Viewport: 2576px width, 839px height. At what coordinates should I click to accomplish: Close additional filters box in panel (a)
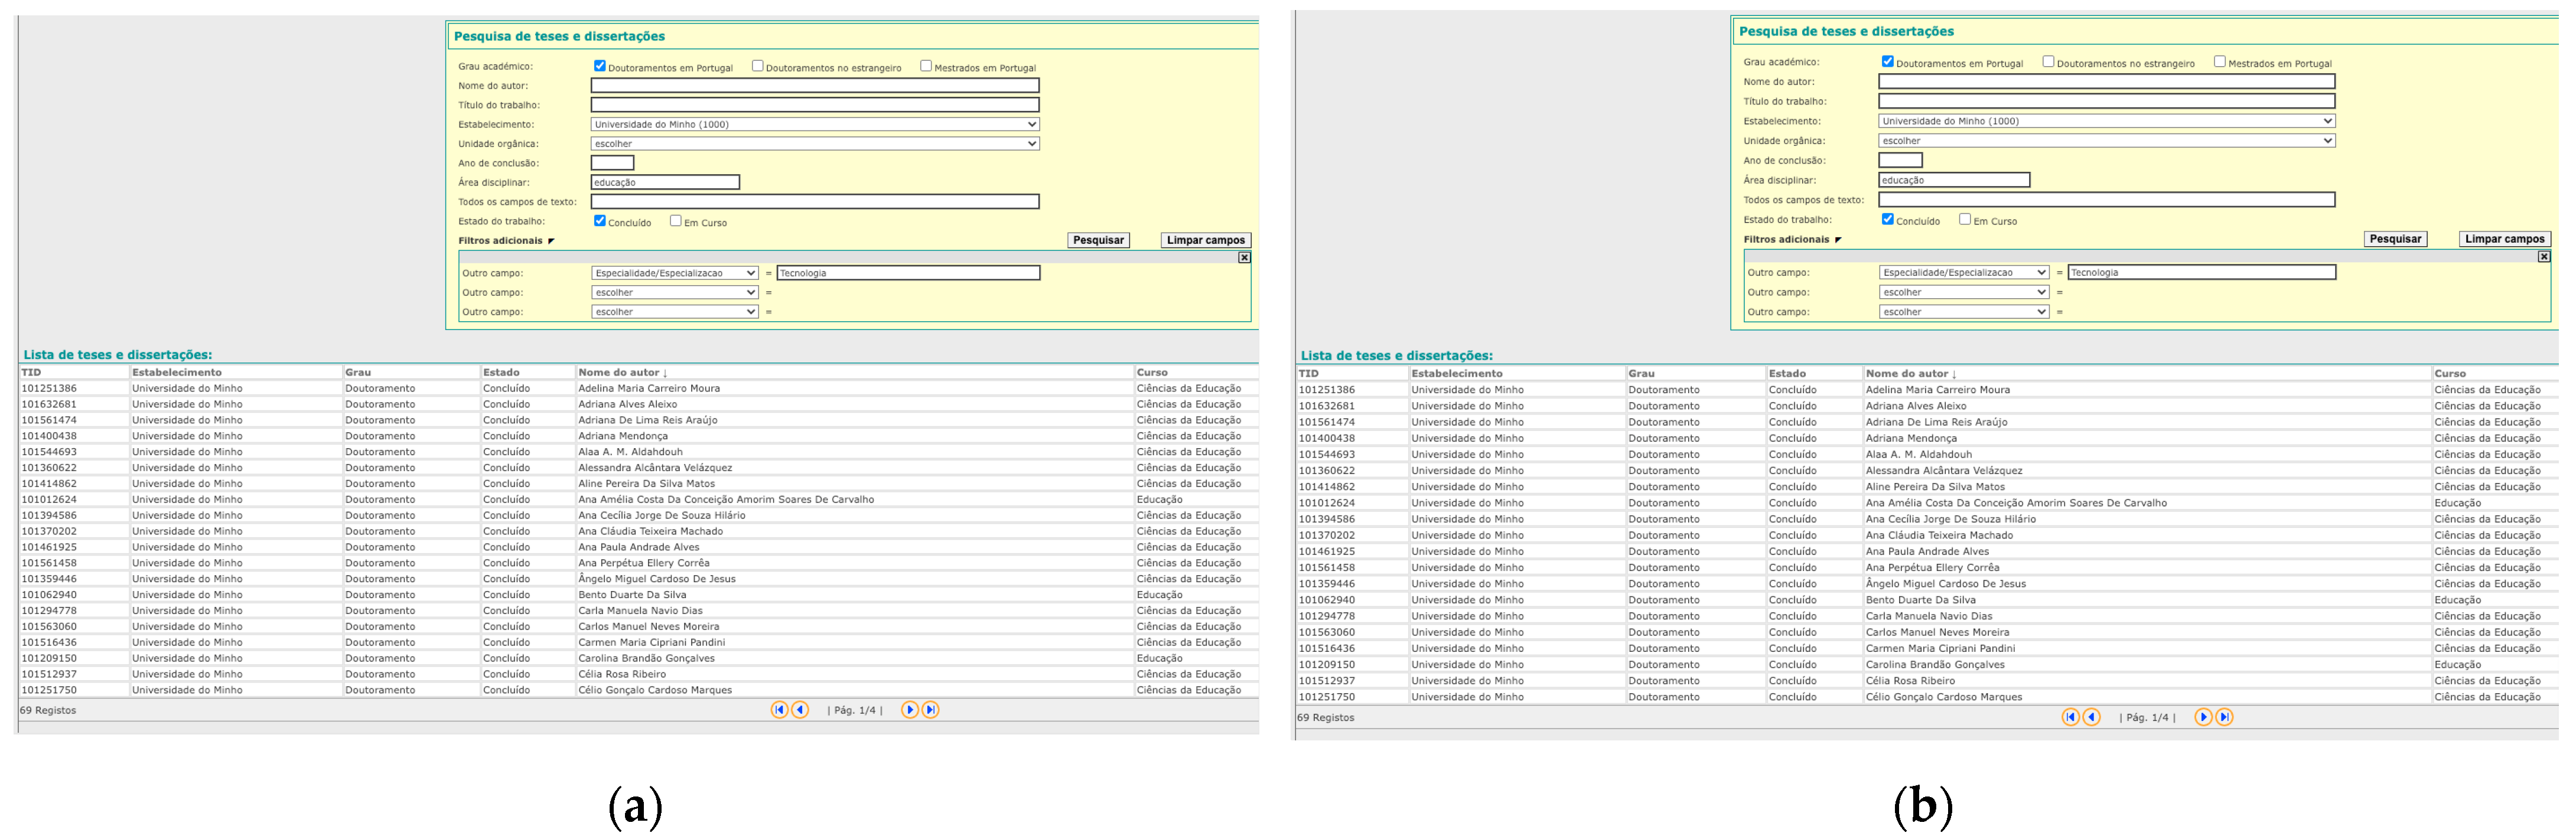point(1244,258)
